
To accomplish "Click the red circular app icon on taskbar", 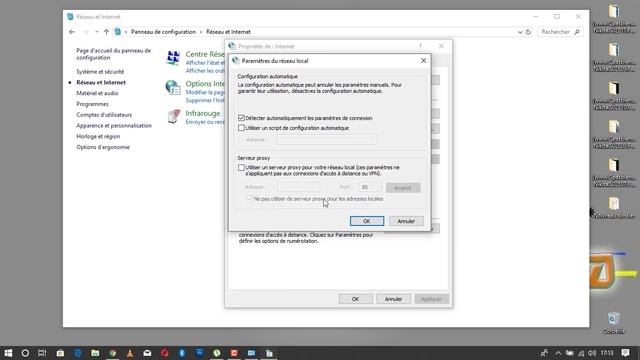I will tap(164, 353).
